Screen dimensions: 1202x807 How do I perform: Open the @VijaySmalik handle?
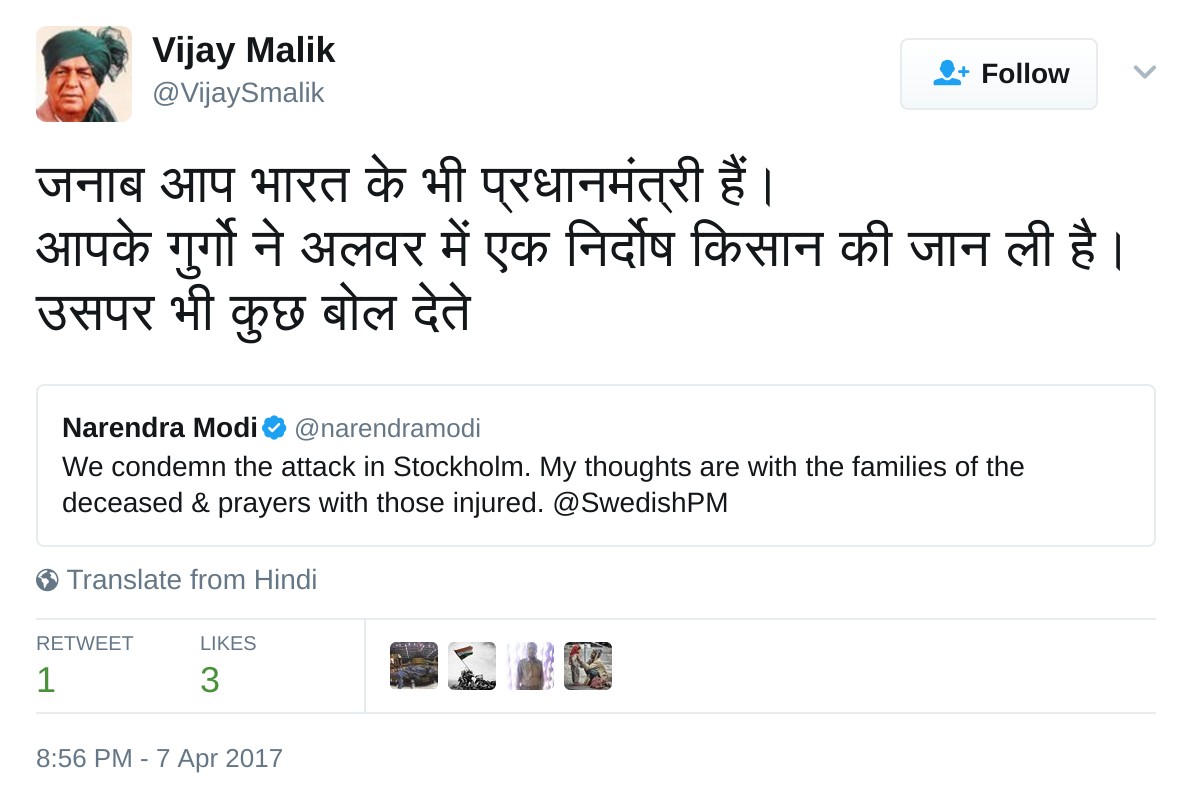click(238, 93)
